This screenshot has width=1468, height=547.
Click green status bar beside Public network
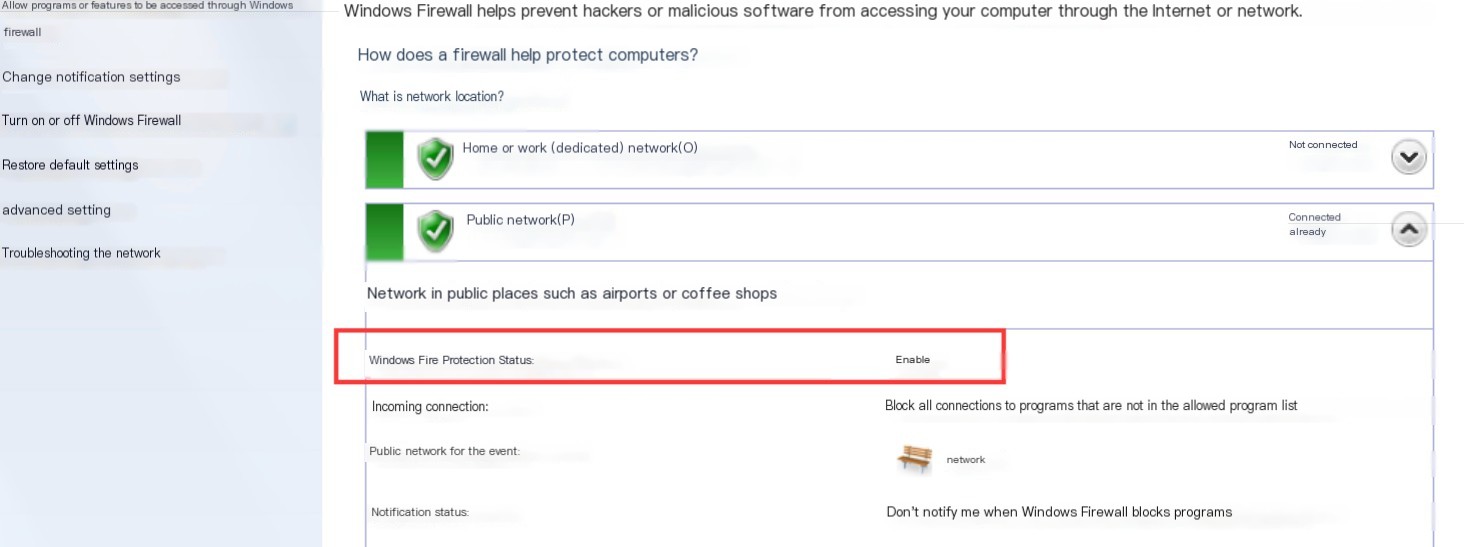[x=385, y=232]
